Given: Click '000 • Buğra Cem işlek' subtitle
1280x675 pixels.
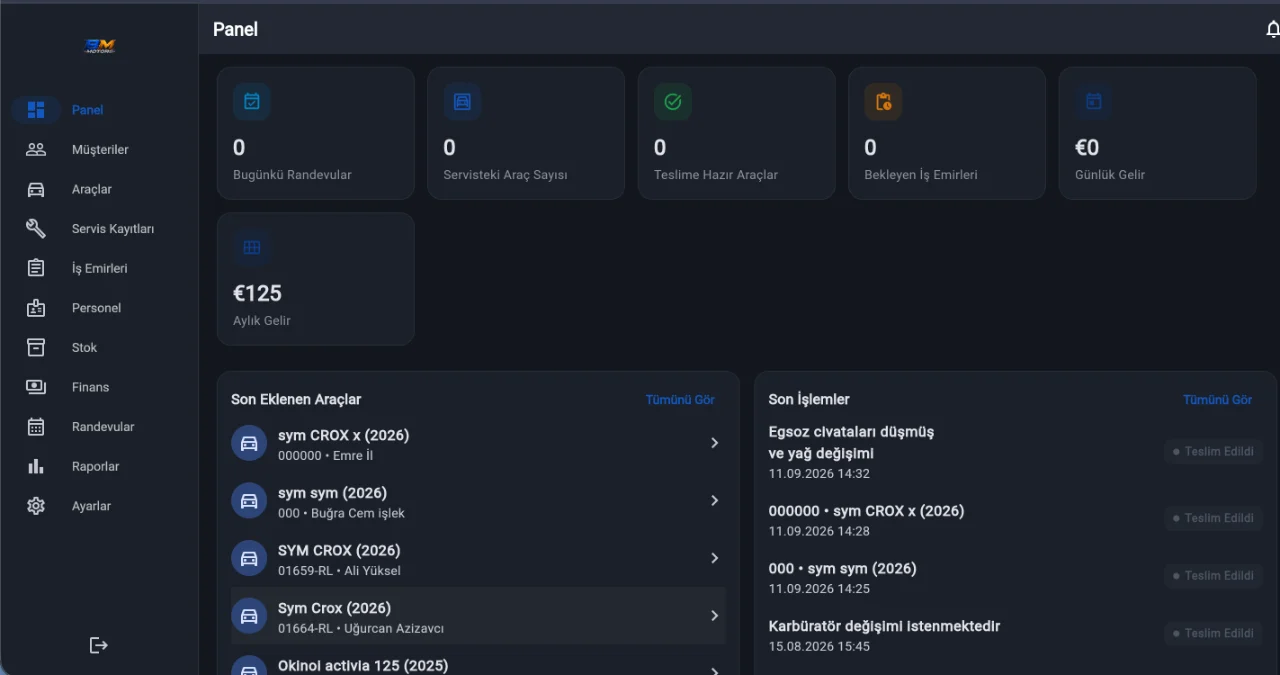Looking at the screenshot, I should coord(341,513).
